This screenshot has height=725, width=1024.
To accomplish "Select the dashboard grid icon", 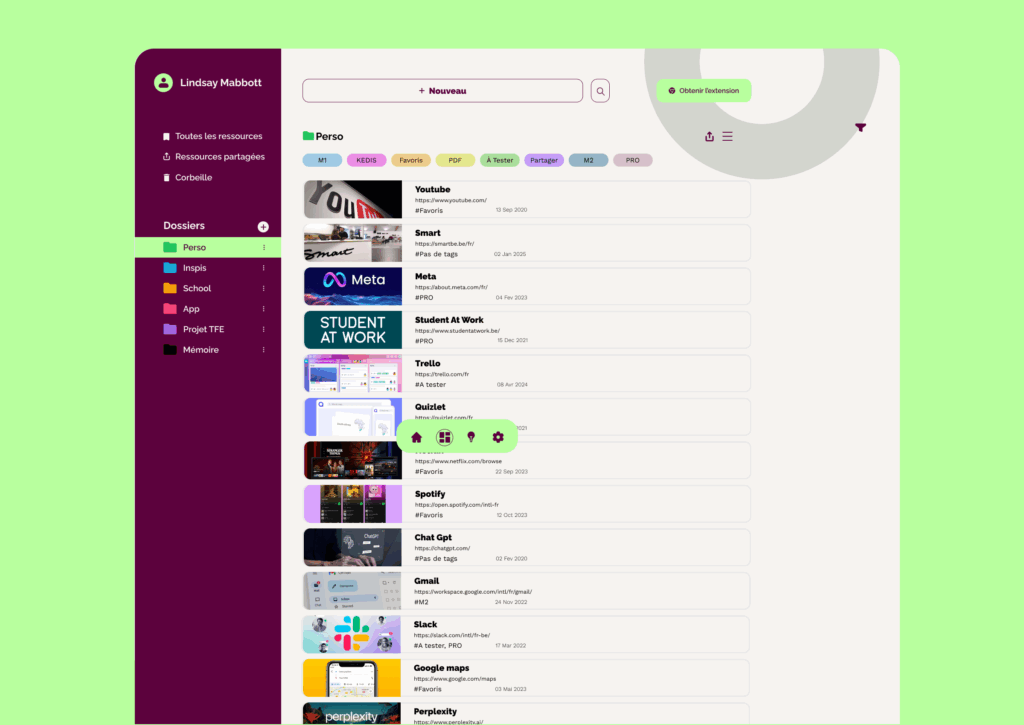I will 444,437.
